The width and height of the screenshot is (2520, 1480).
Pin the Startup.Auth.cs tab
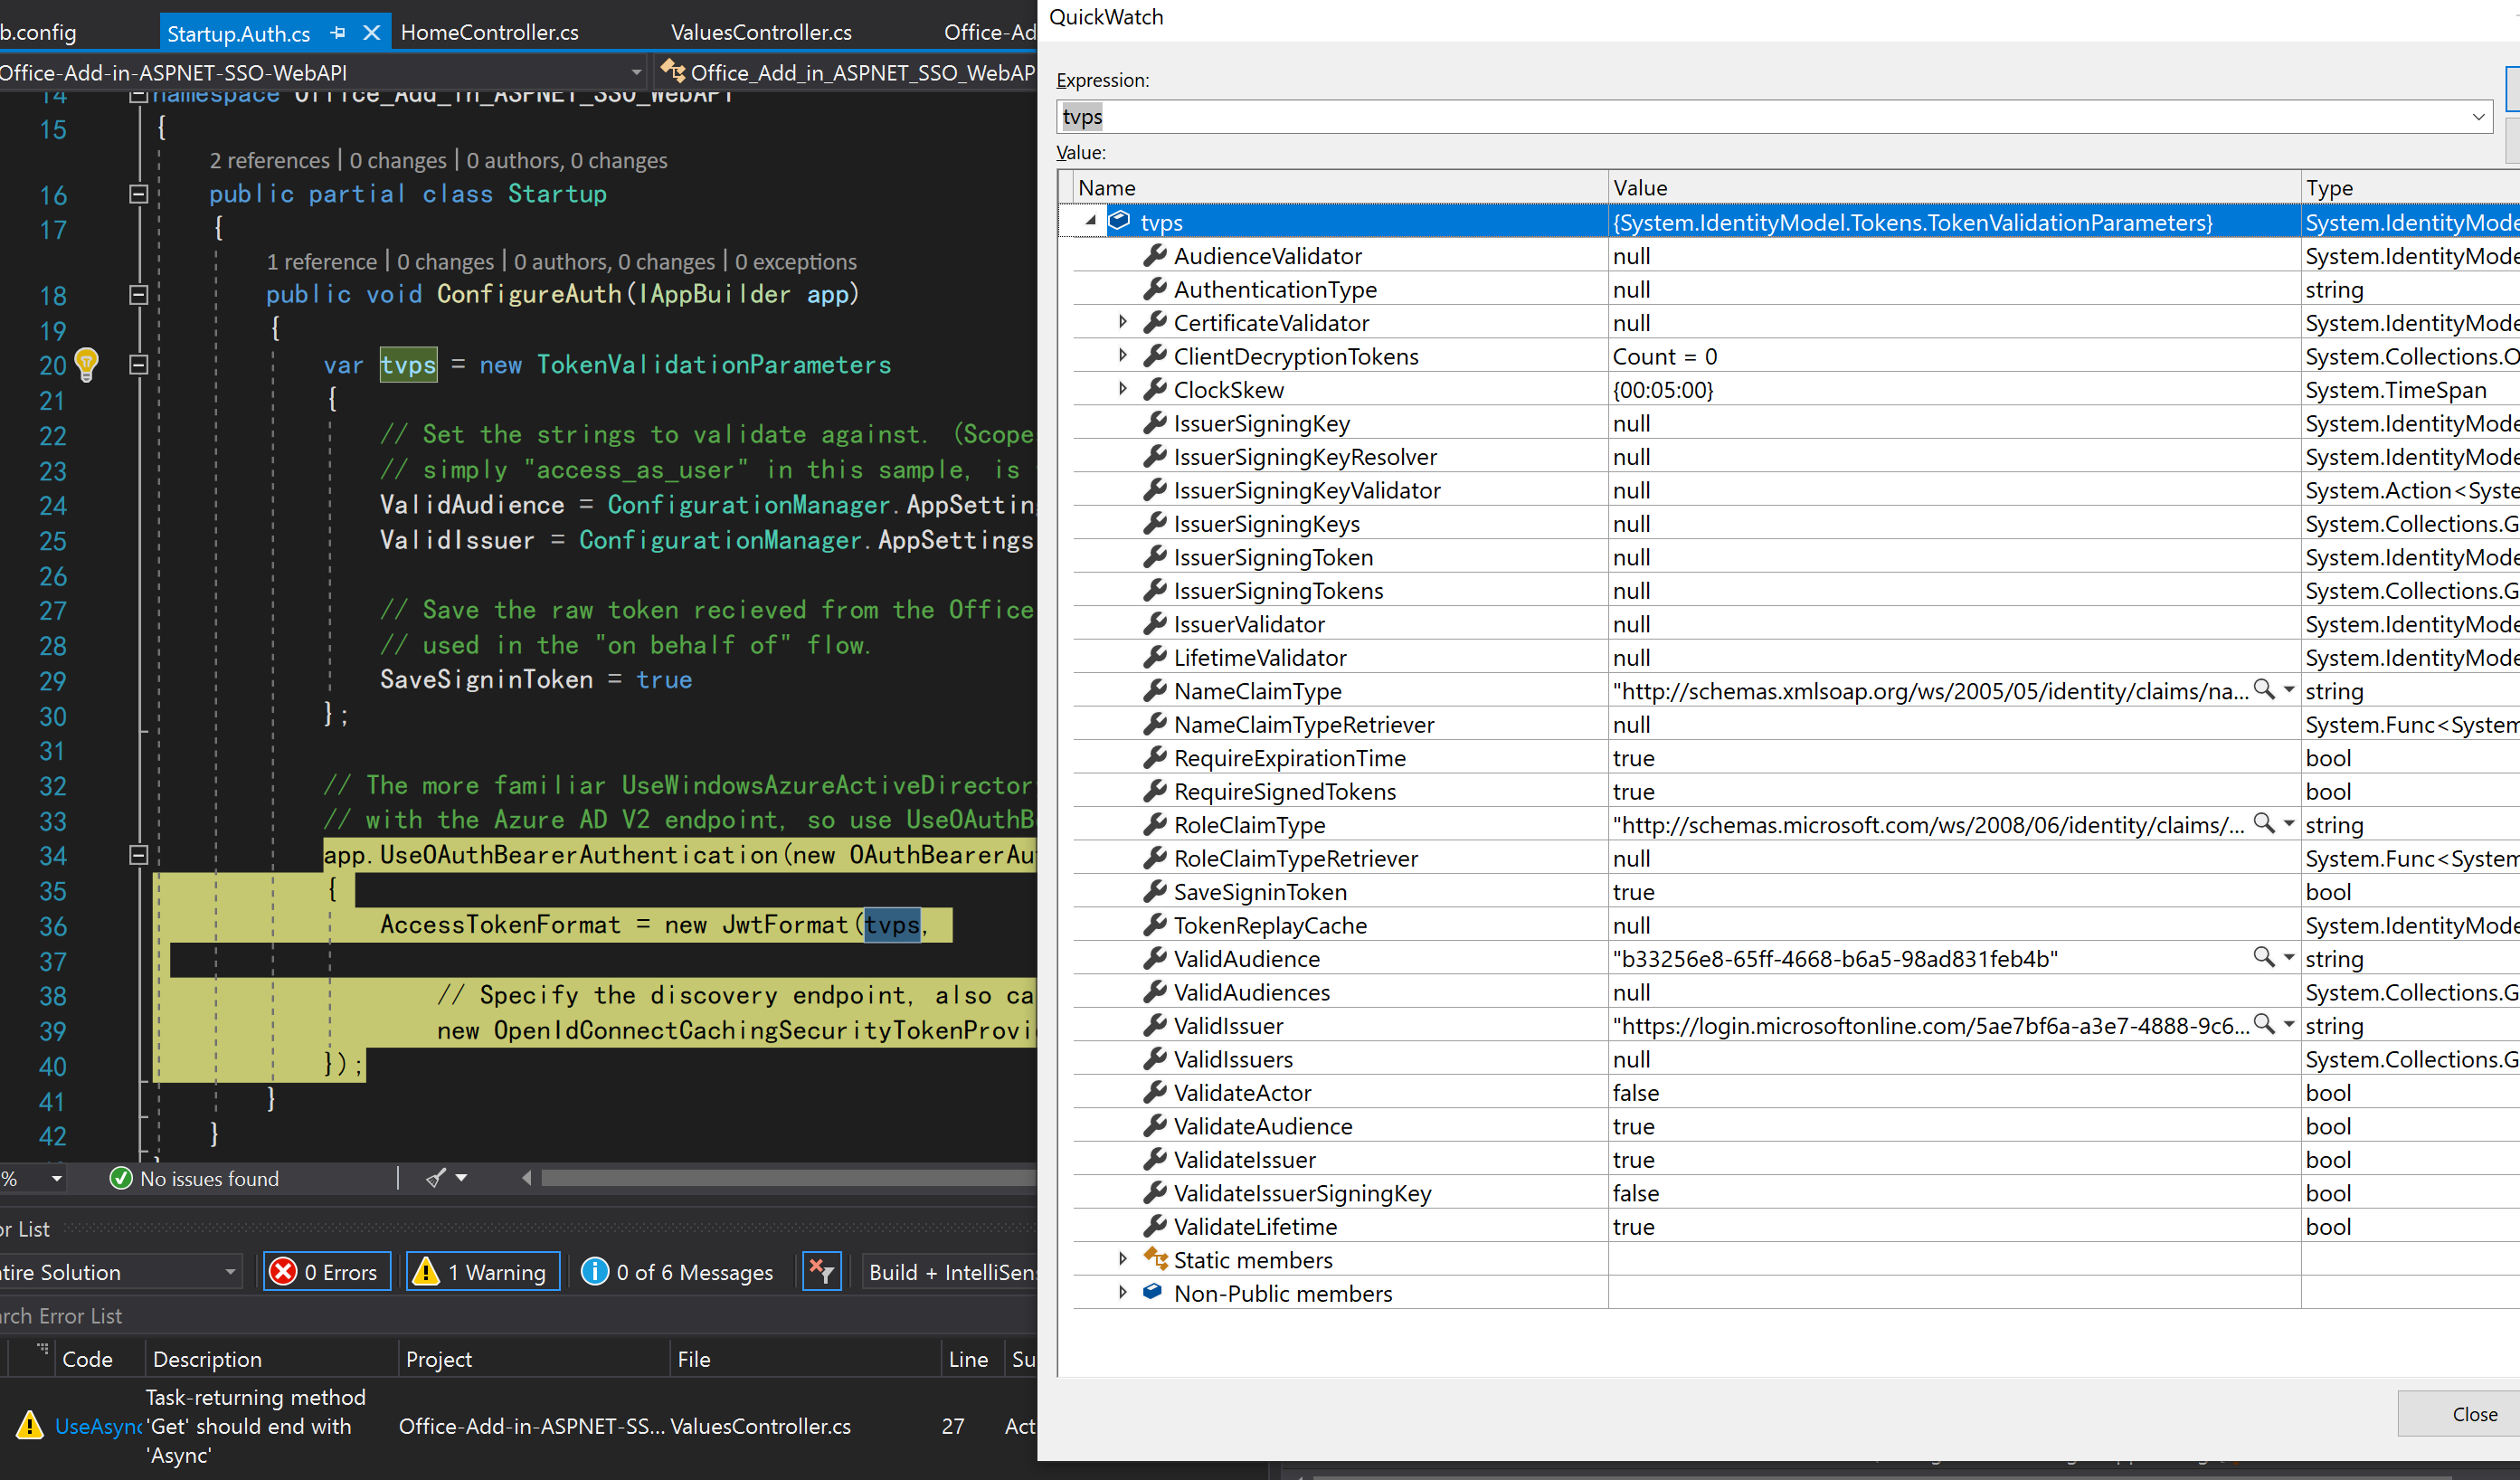coord(338,33)
